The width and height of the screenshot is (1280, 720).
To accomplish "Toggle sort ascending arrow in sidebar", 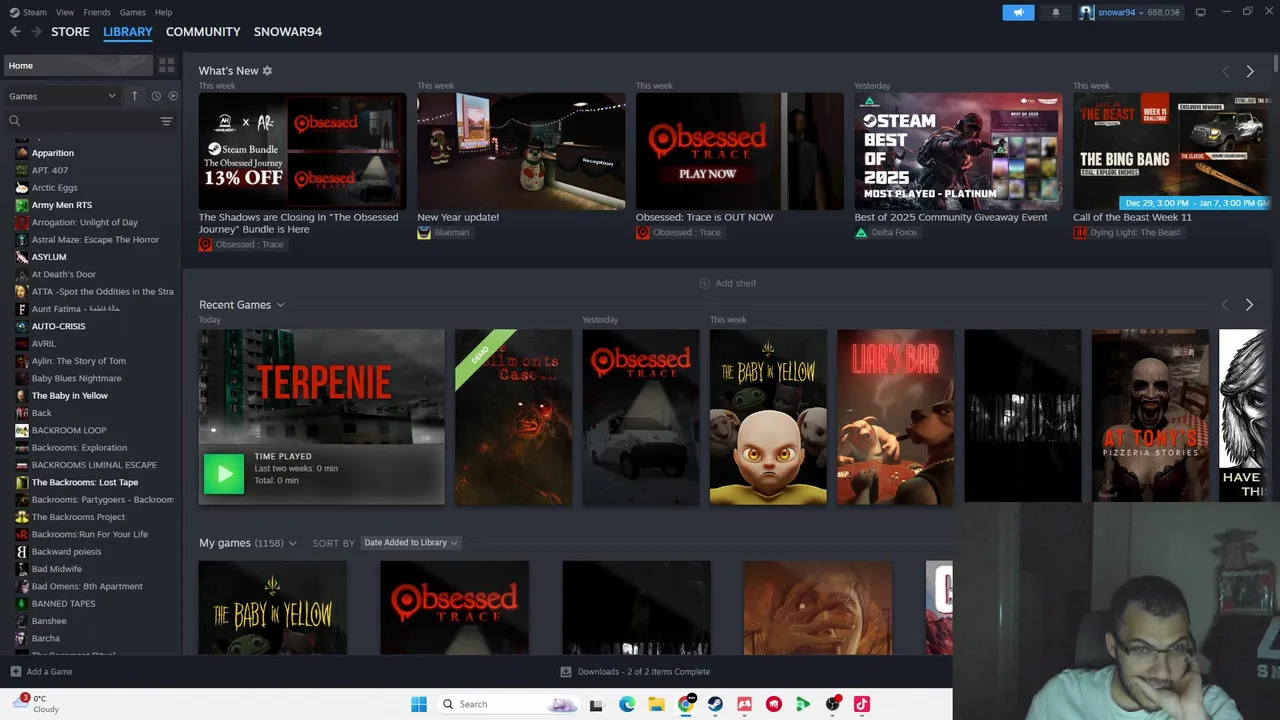I will pos(134,96).
